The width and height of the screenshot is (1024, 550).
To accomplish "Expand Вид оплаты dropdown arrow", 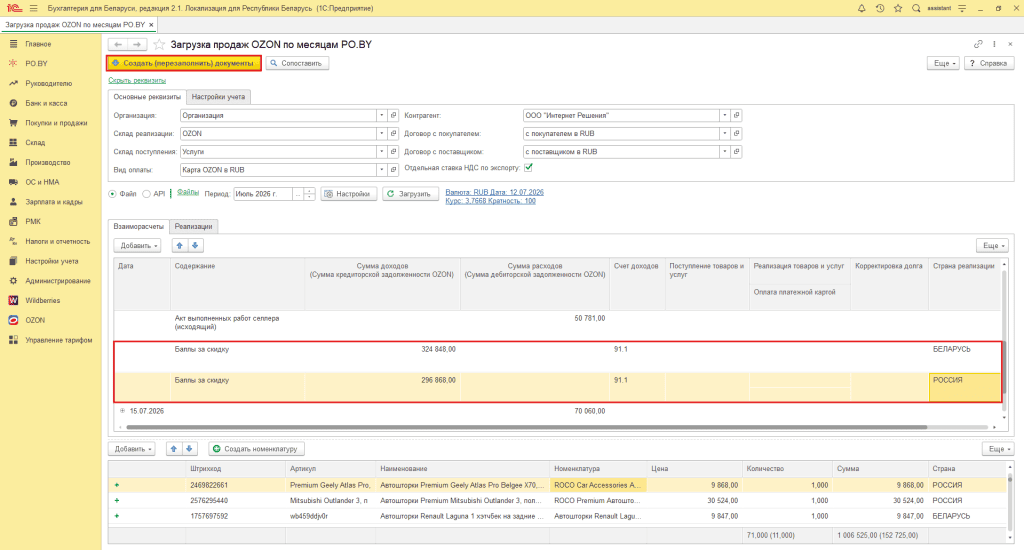I will point(381,170).
